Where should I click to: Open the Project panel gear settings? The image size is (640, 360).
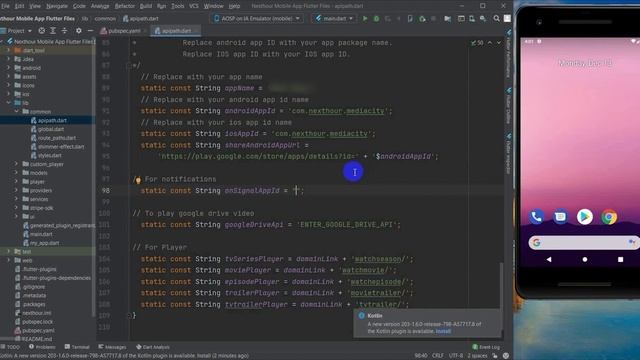[x=79, y=31]
